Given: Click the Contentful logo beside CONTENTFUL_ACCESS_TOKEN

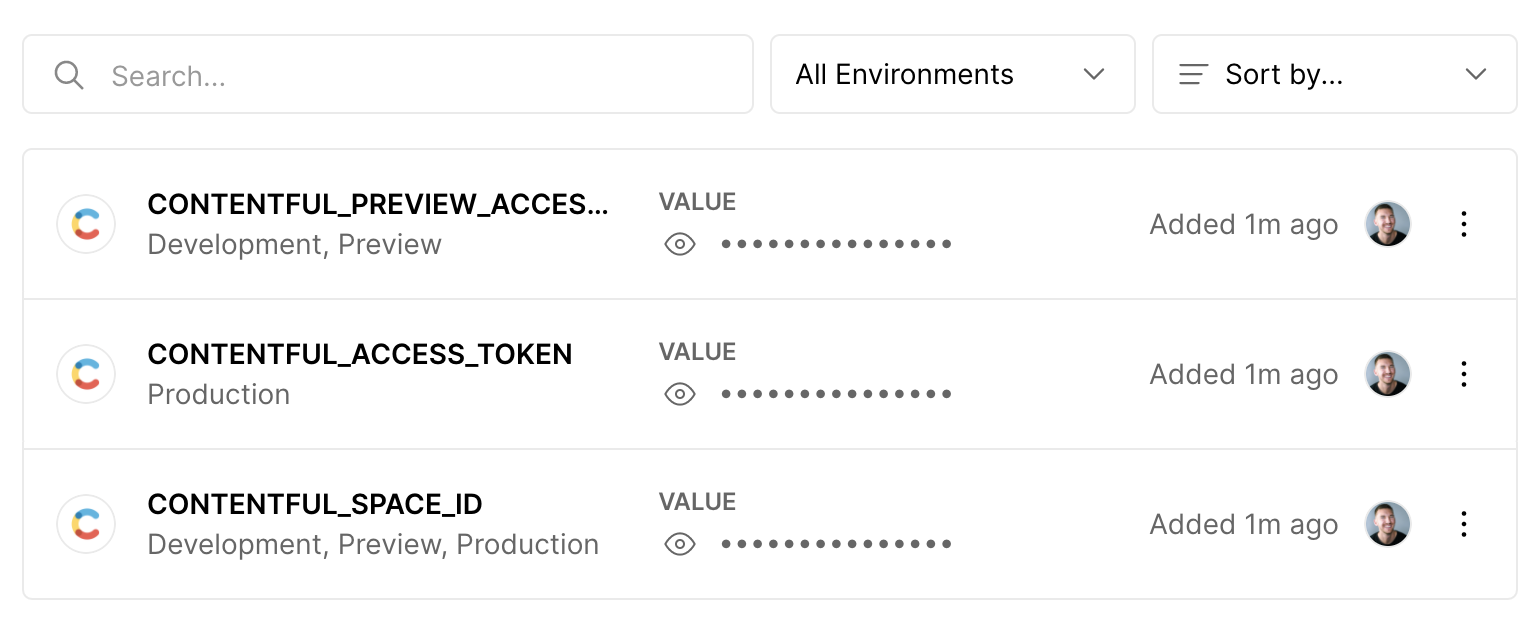Looking at the screenshot, I should (86, 374).
